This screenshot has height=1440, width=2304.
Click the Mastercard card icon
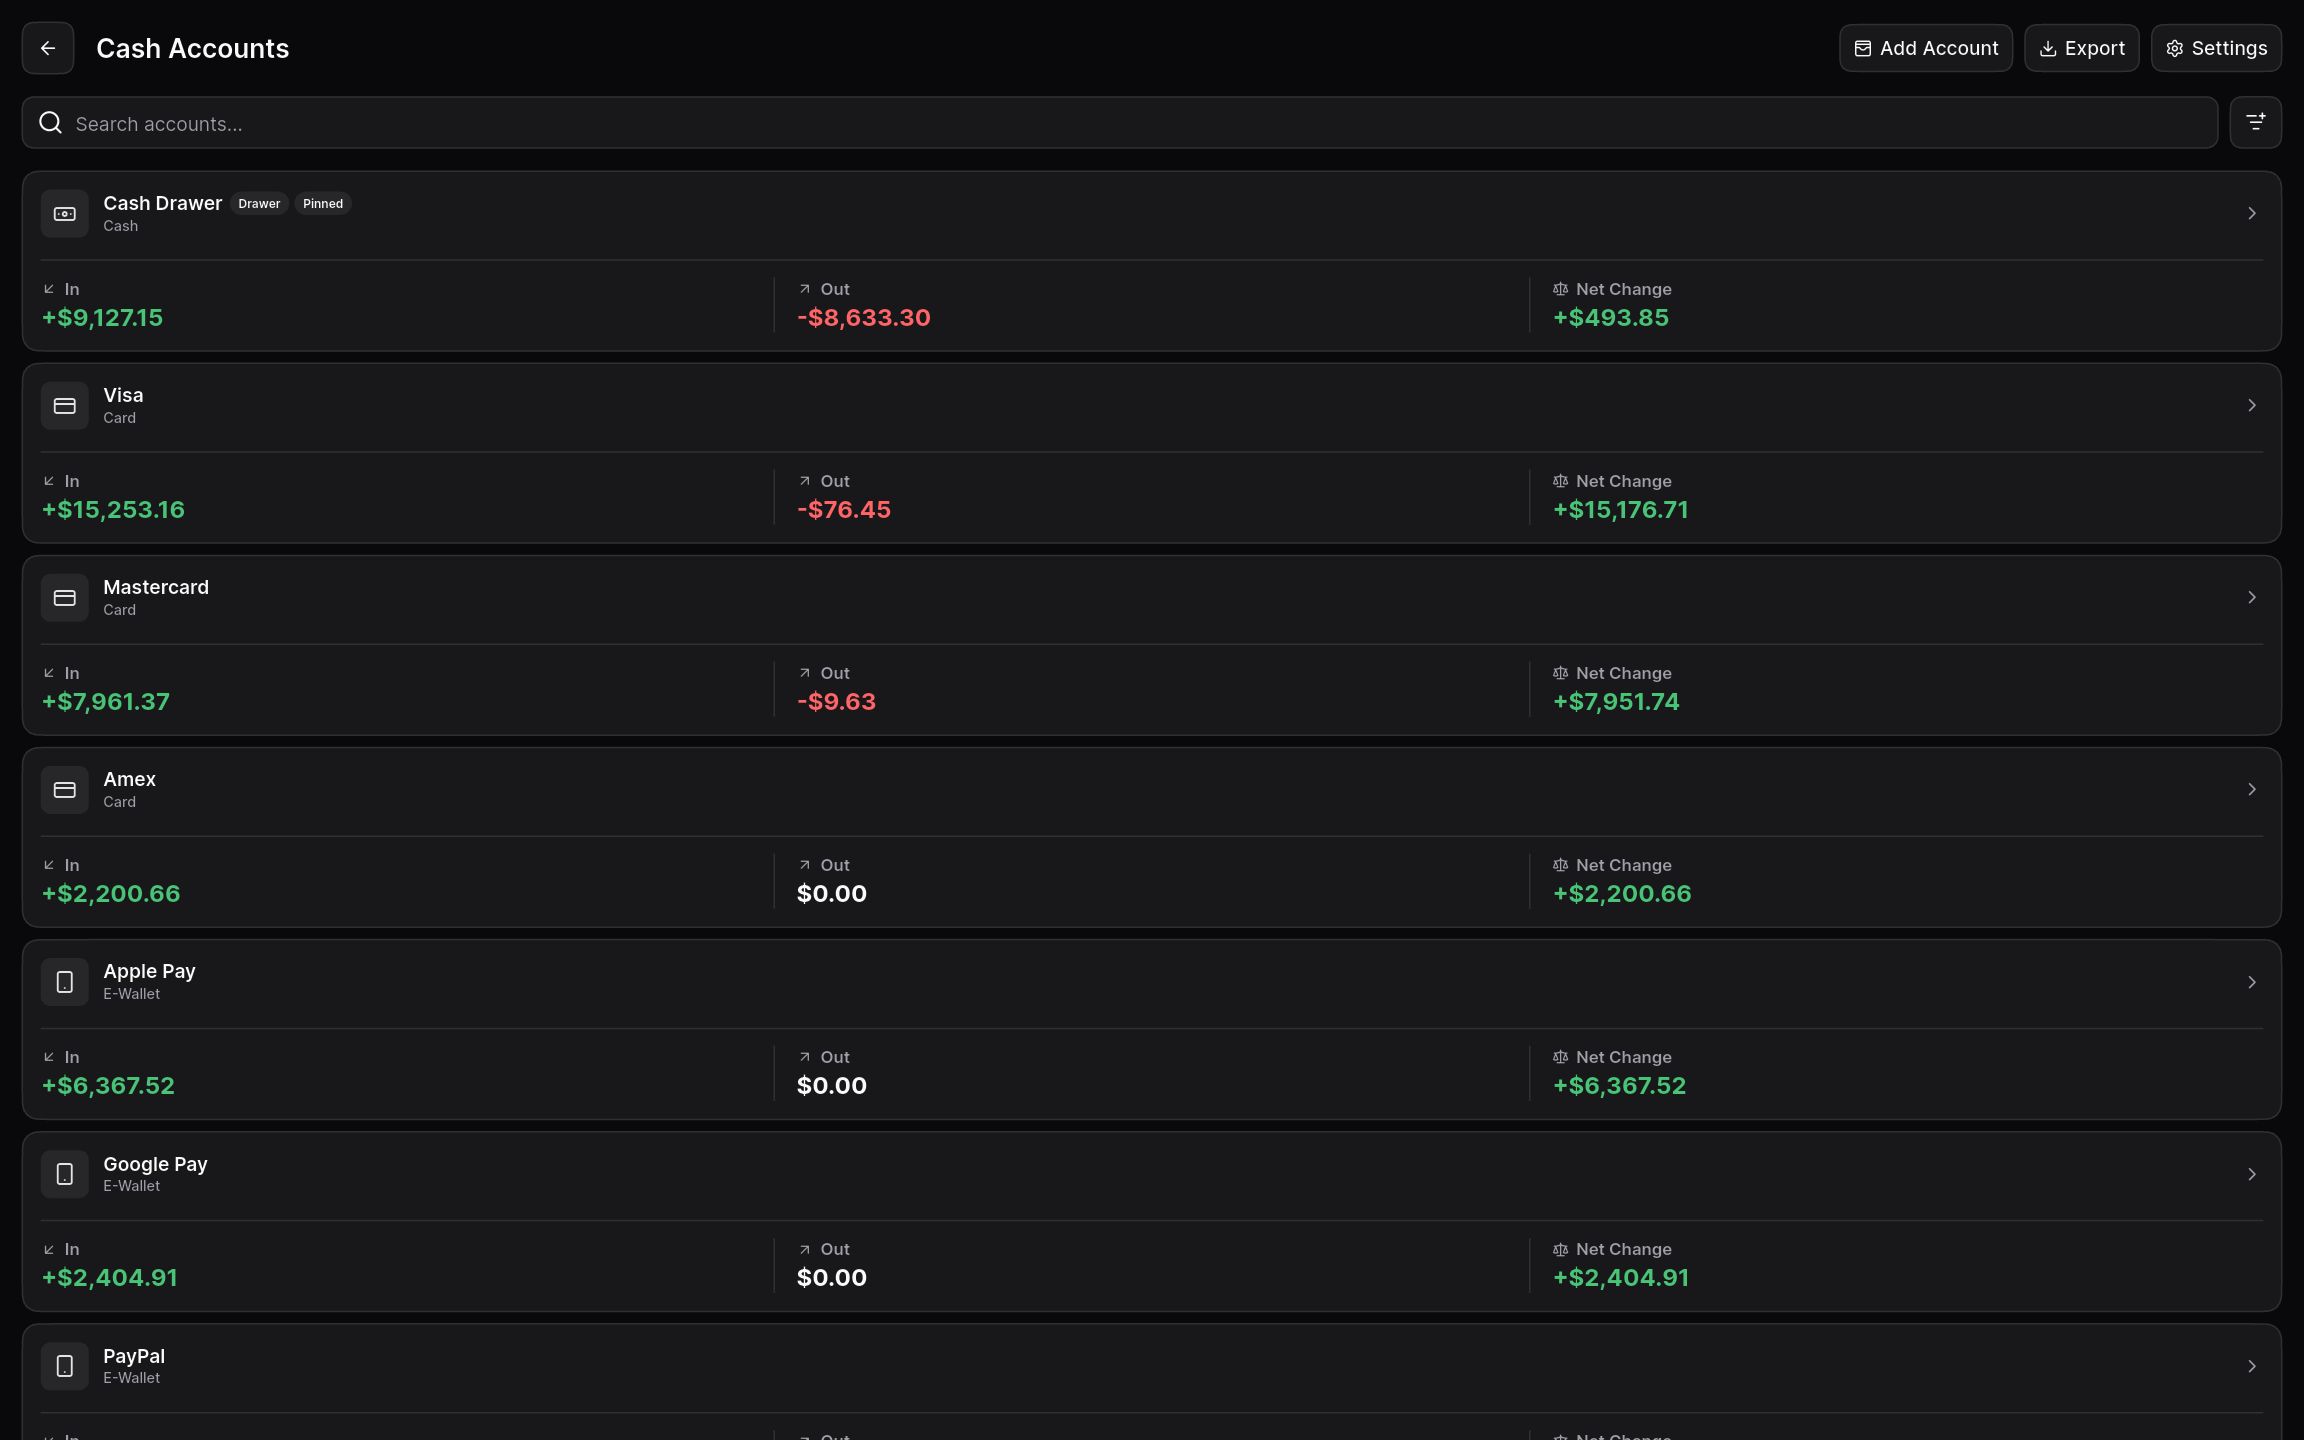[65, 598]
